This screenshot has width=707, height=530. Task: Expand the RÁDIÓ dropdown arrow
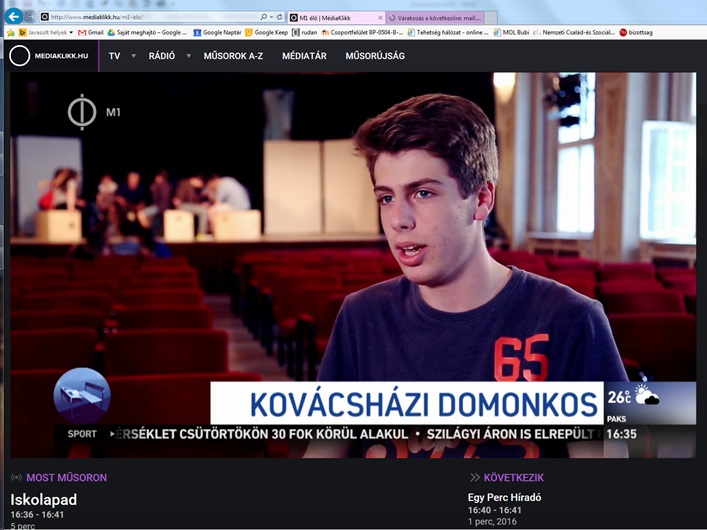pos(188,56)
